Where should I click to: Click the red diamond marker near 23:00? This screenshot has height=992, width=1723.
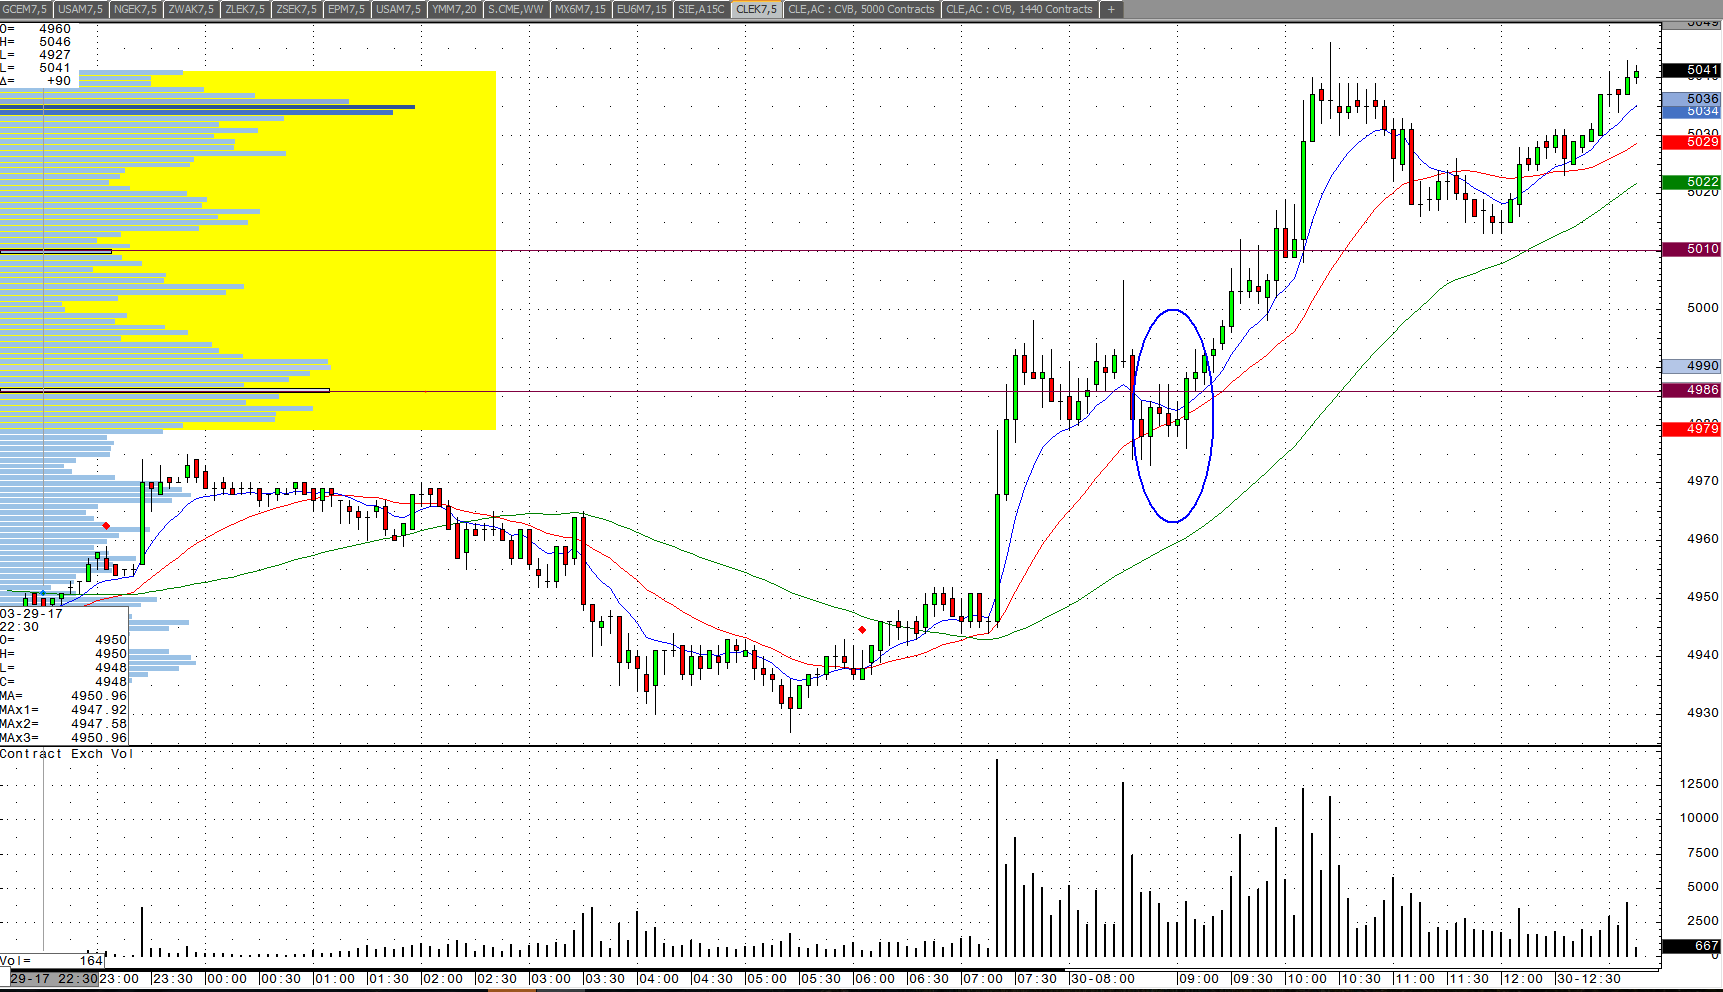coord(107,526)
